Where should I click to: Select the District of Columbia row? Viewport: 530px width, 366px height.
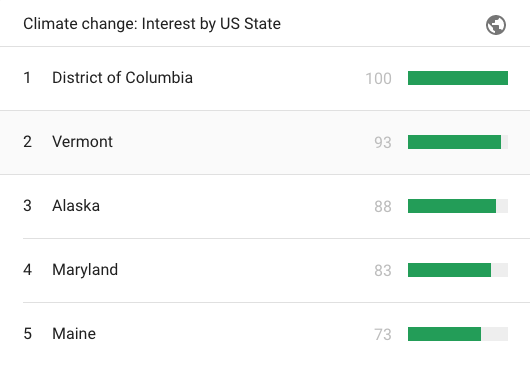click(265, 78)
